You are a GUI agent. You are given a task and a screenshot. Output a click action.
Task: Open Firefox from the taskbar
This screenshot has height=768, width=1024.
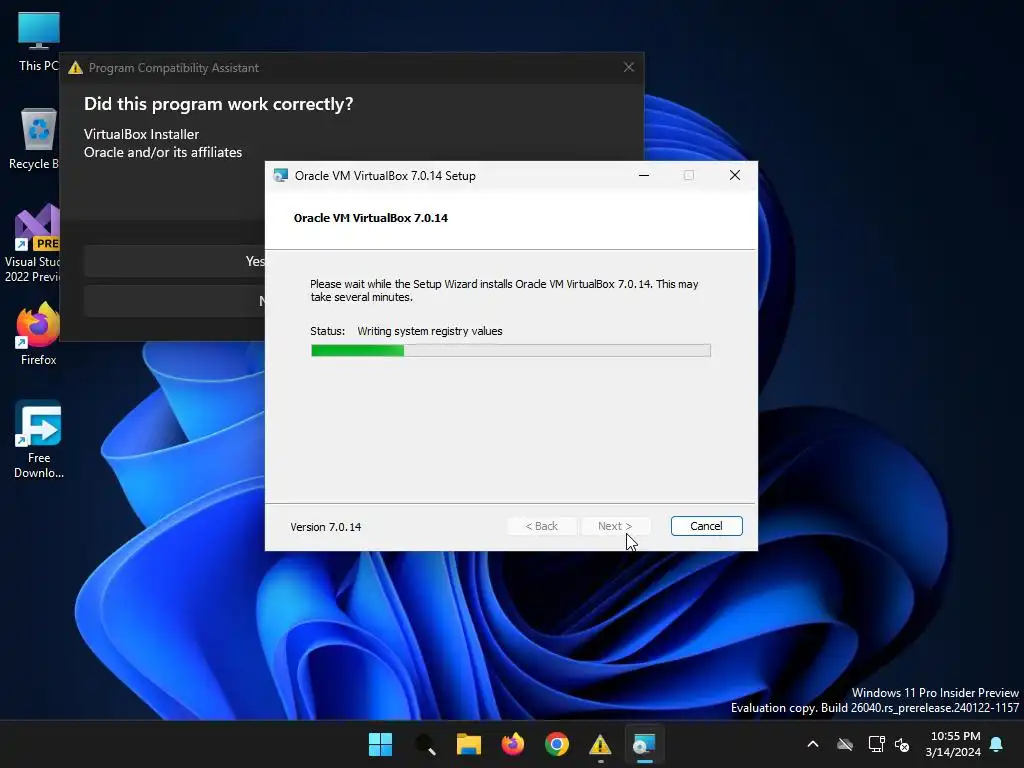point(513,744)
